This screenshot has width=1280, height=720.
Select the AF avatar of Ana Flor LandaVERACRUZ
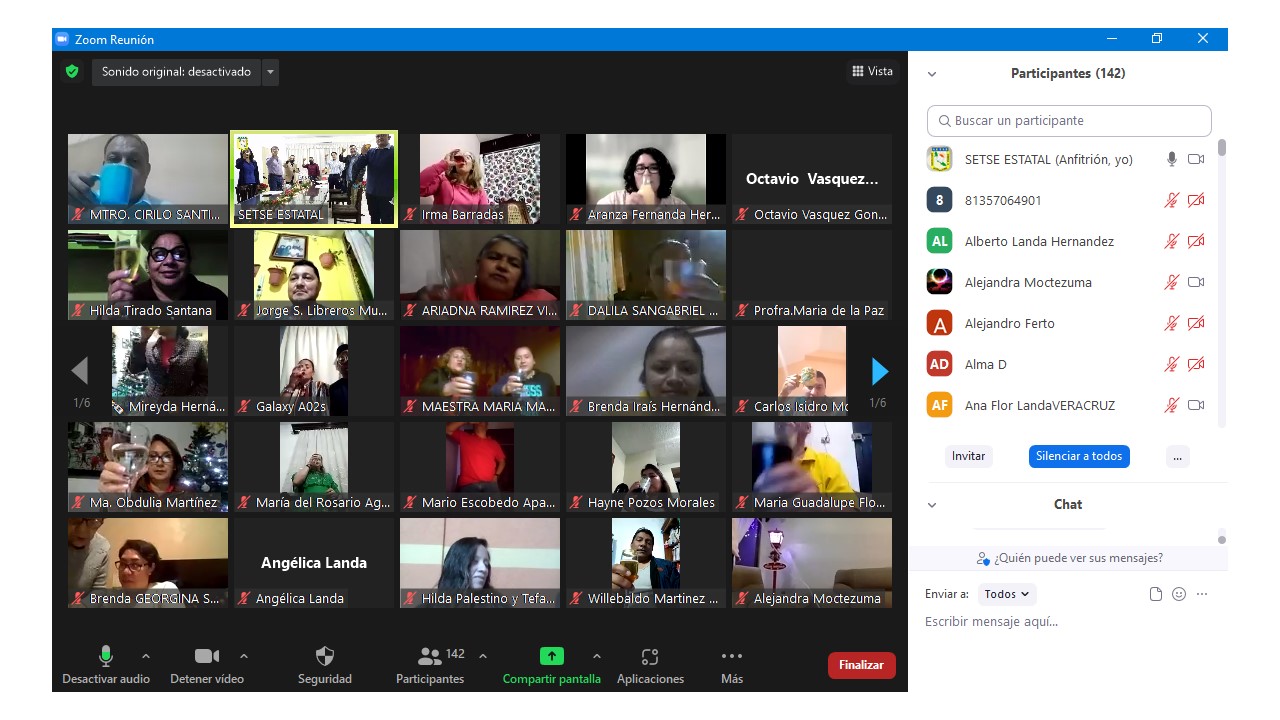[x=939, y=405]
